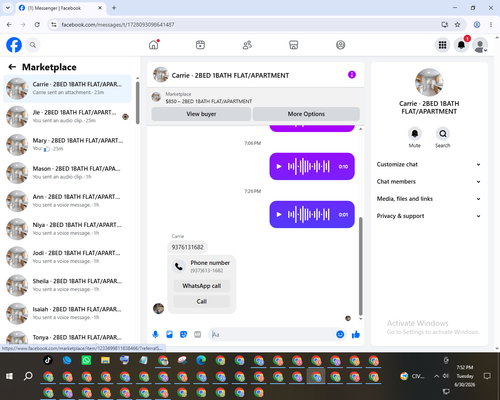The width and height of the screenshot is (500, 400).
Task: Open the Mary conversation
Action: [67, 145]
